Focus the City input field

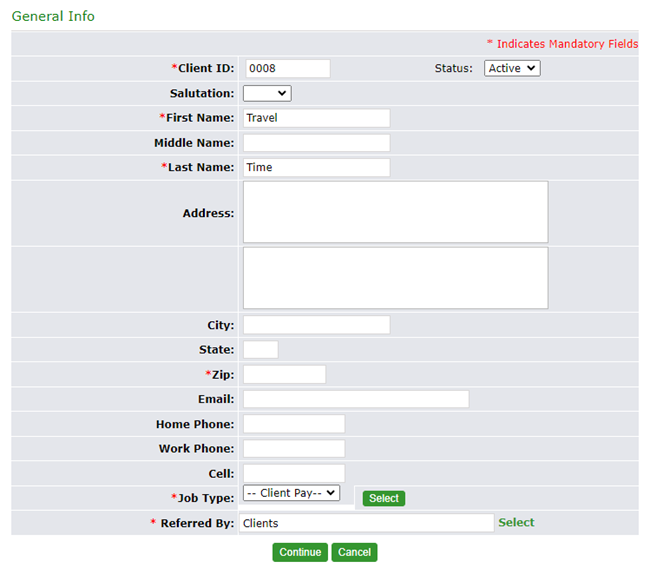tap(316, 325)
